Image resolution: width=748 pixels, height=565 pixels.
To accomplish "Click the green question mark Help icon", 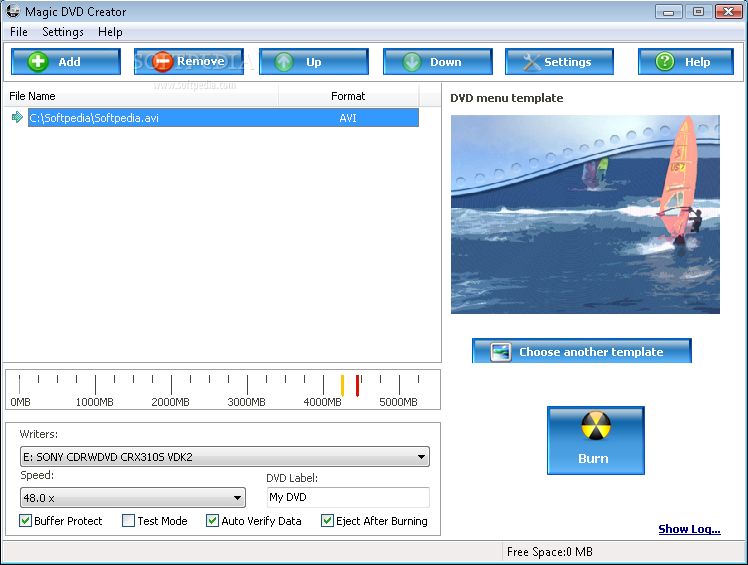I will (x=665, y=62).
